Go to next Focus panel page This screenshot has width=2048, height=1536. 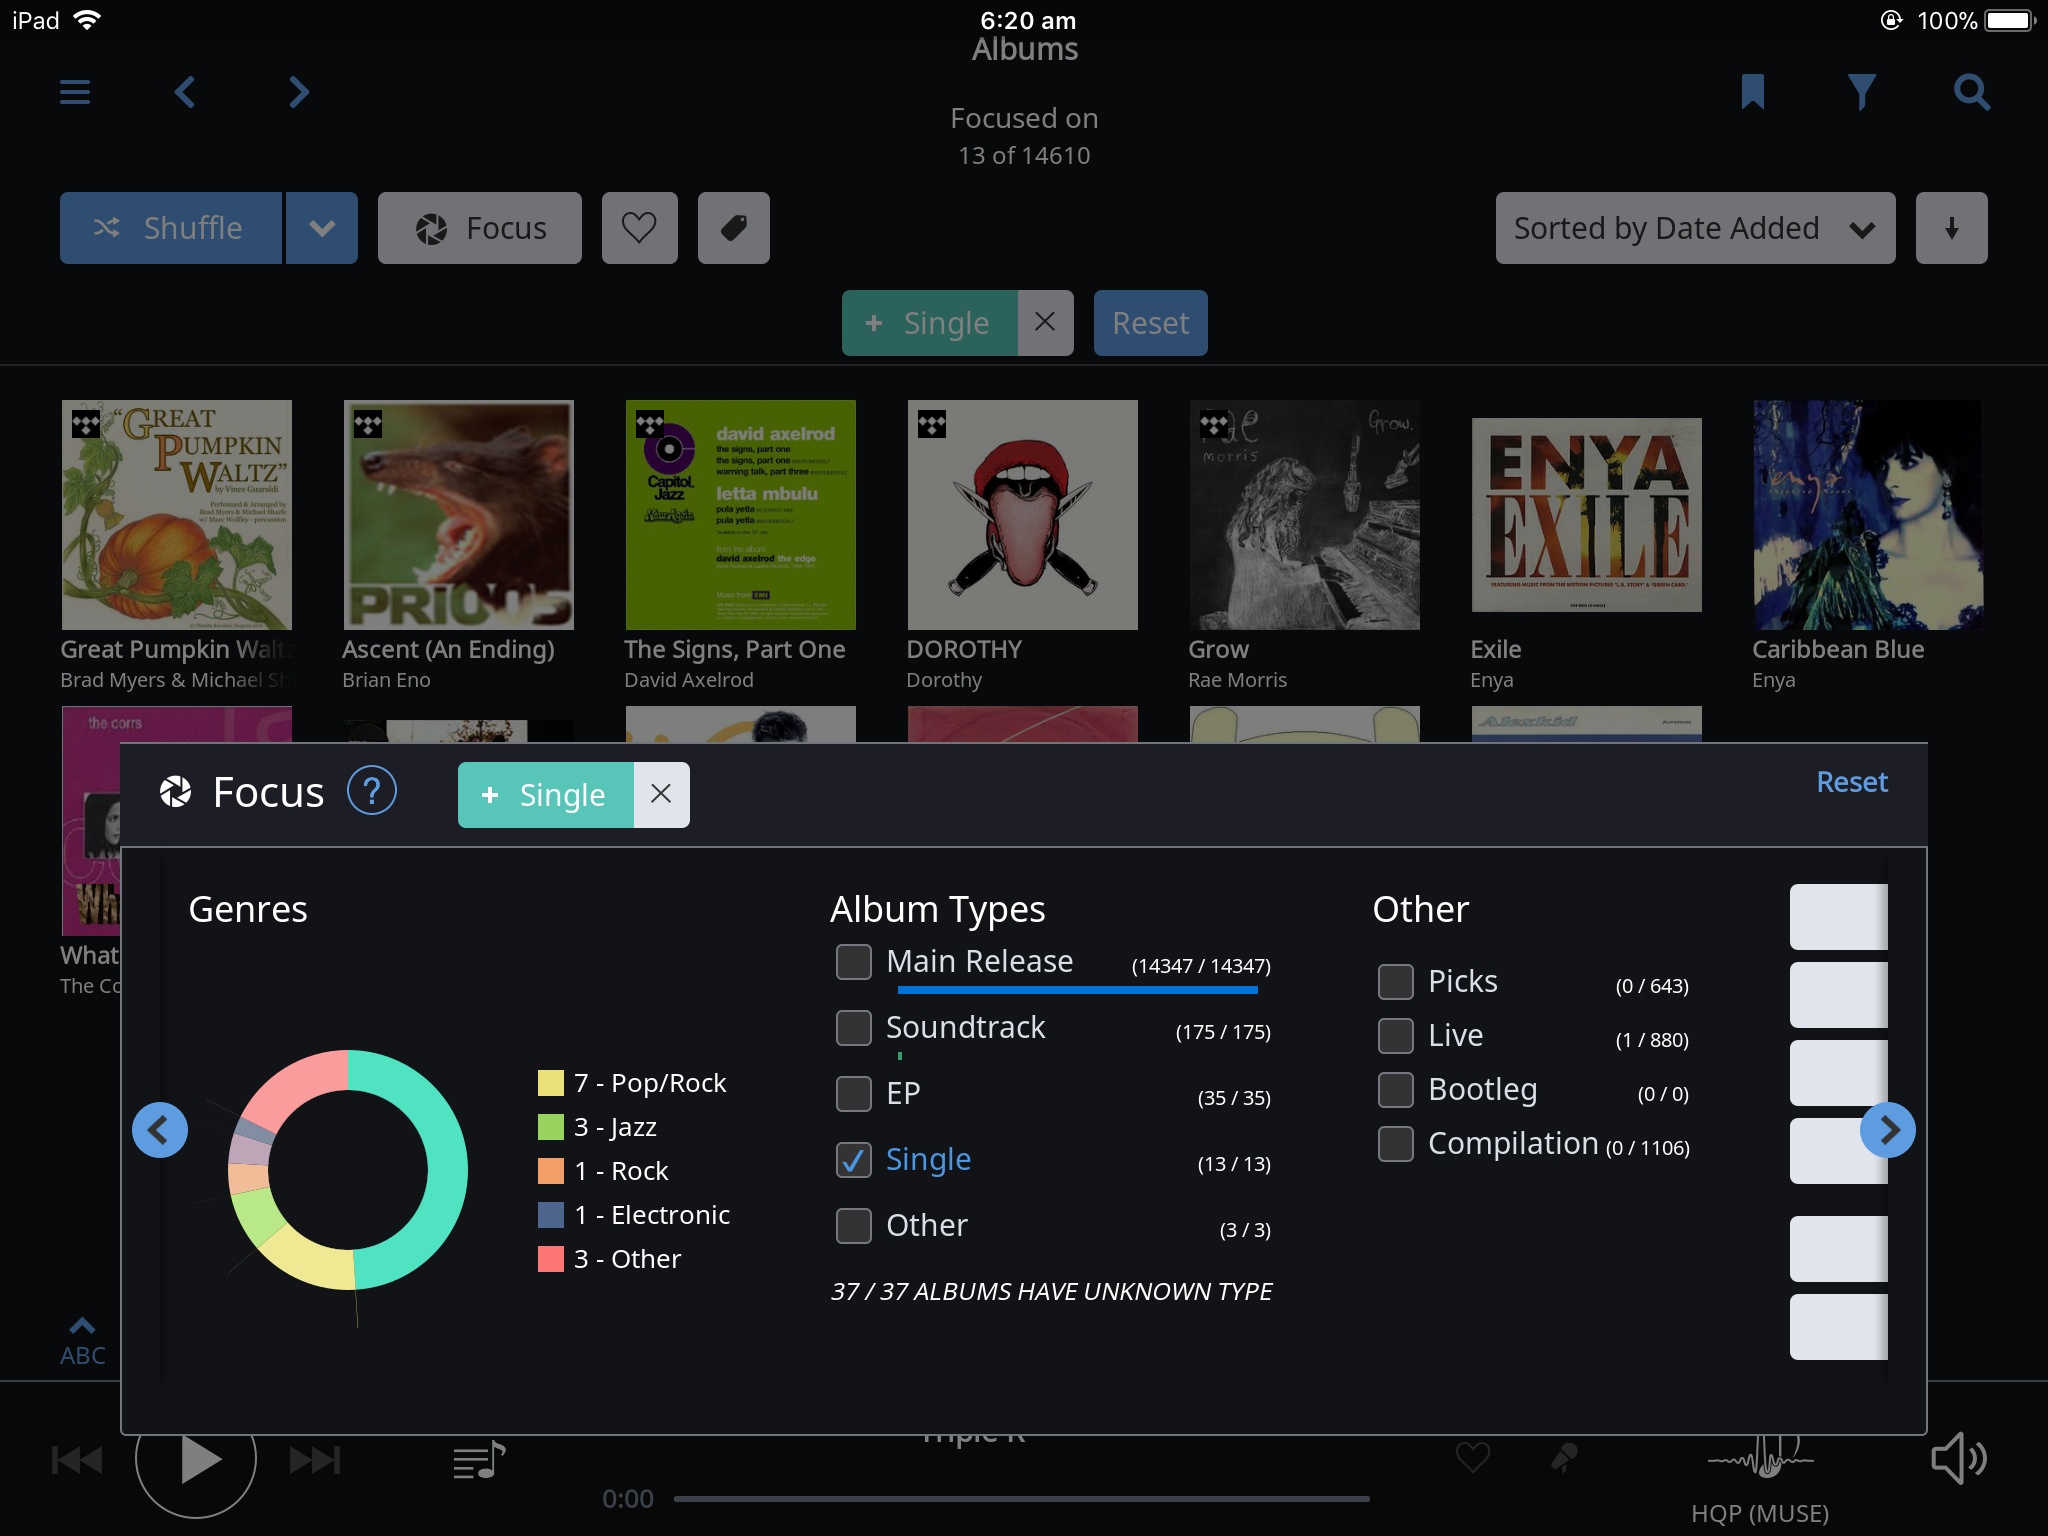coord(1888,1130)
